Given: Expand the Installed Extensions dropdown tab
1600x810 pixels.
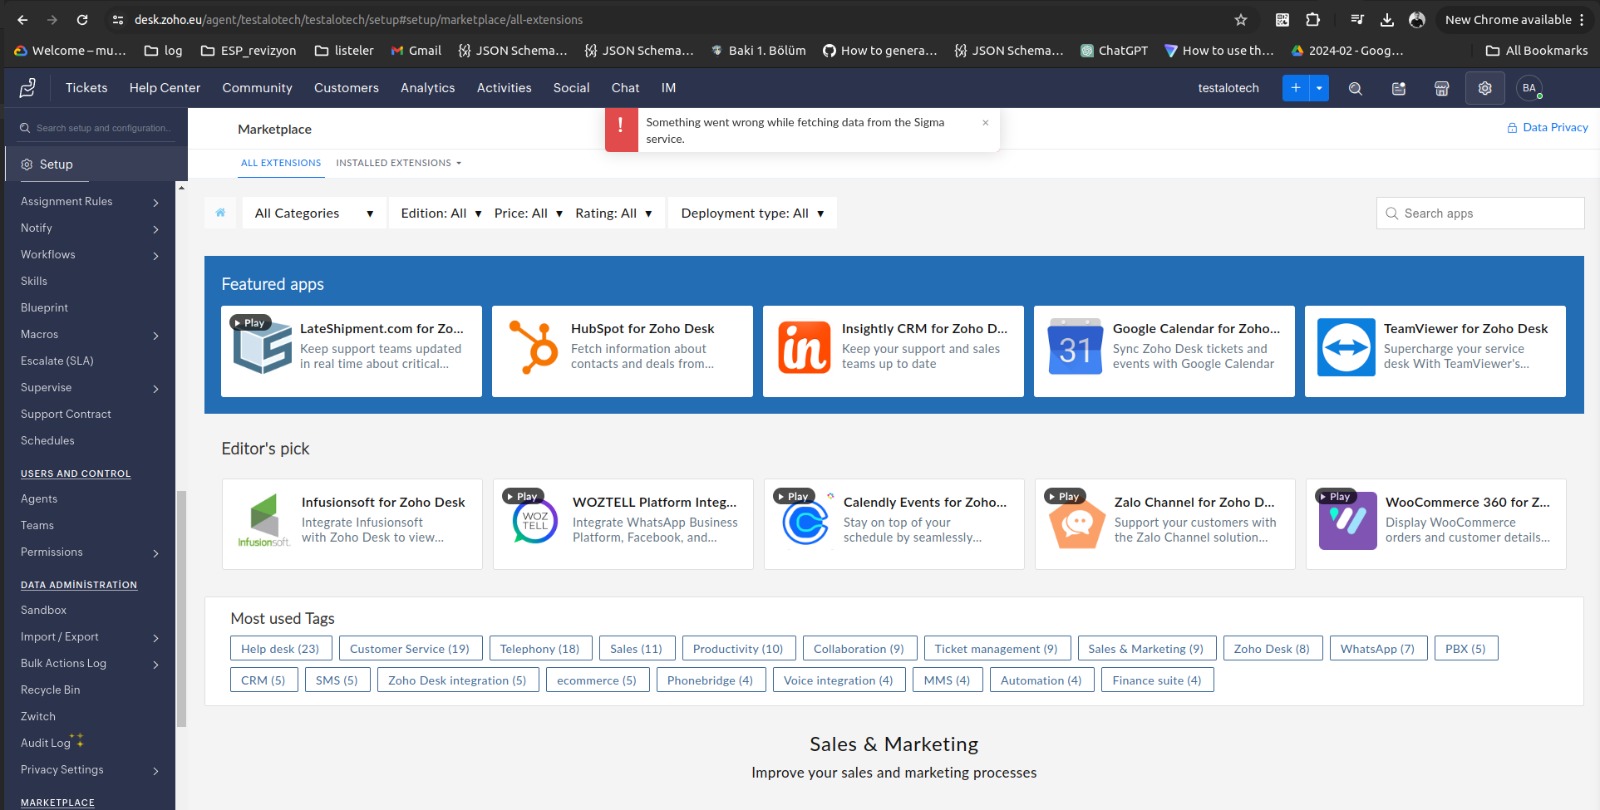Looking at the screenshot, I should click(399, 163).
